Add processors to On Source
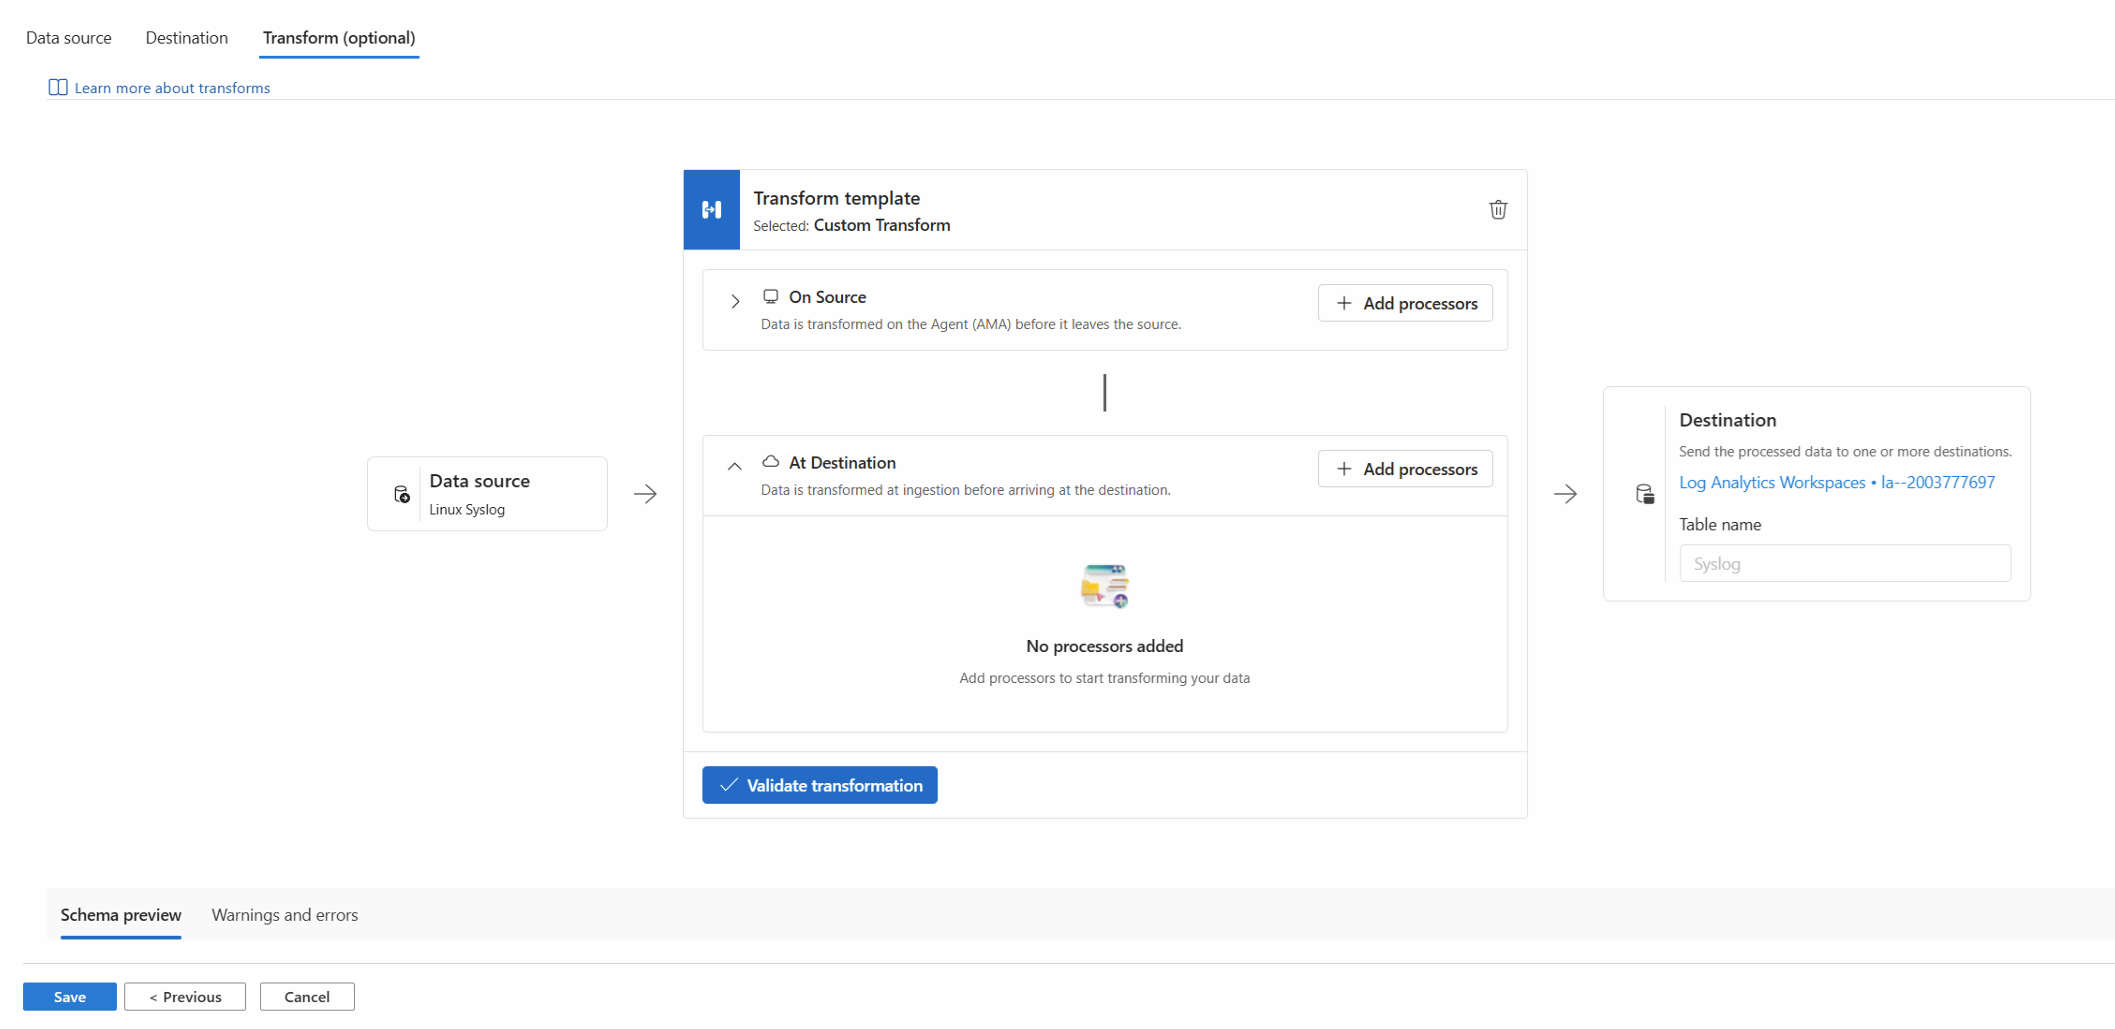Image resolution: width=2115 pixels, height=1029 pixels. [x=1405, y=303]
